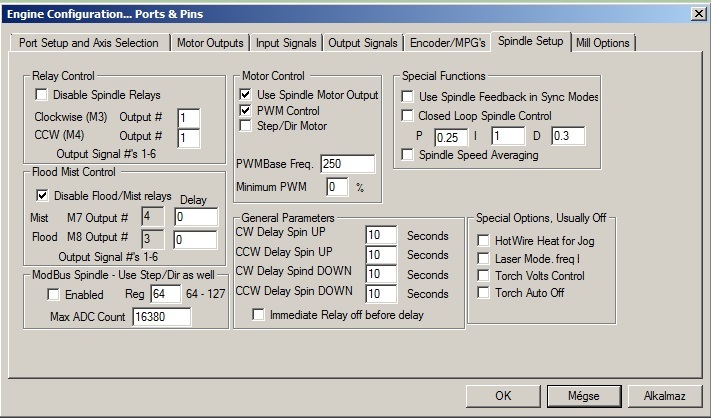The width and height of the screenshot is (711, 418).
Task: Switch to the Motor Outputs tab
Action: coord(210,43)
